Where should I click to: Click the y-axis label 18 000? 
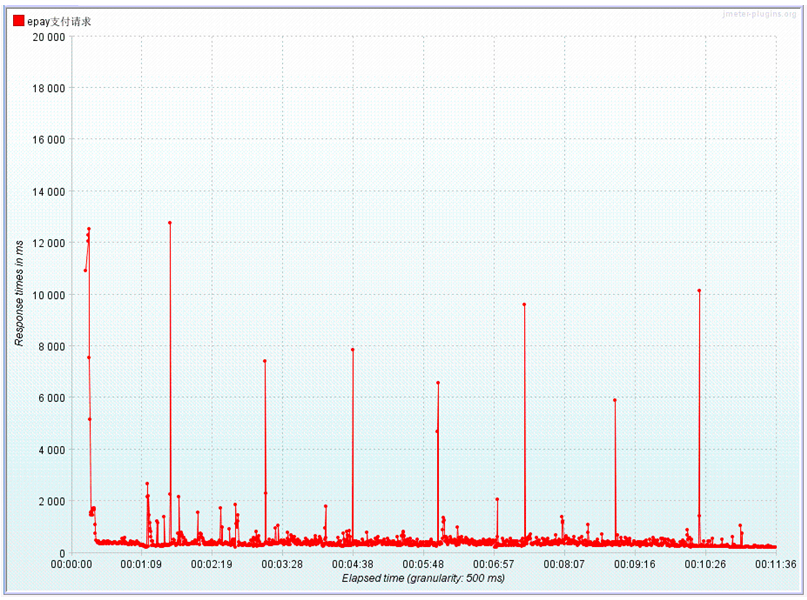tap(49, 89)
